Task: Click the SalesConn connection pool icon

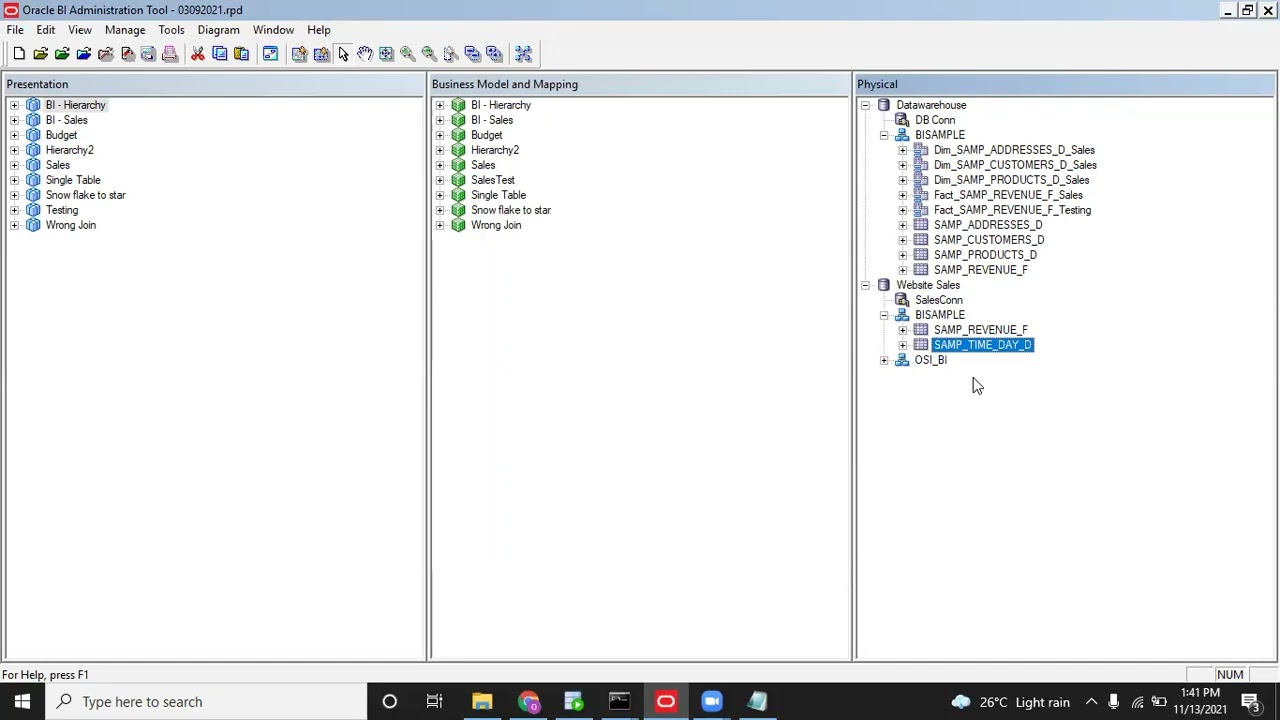Action: (x=902, y=300)
